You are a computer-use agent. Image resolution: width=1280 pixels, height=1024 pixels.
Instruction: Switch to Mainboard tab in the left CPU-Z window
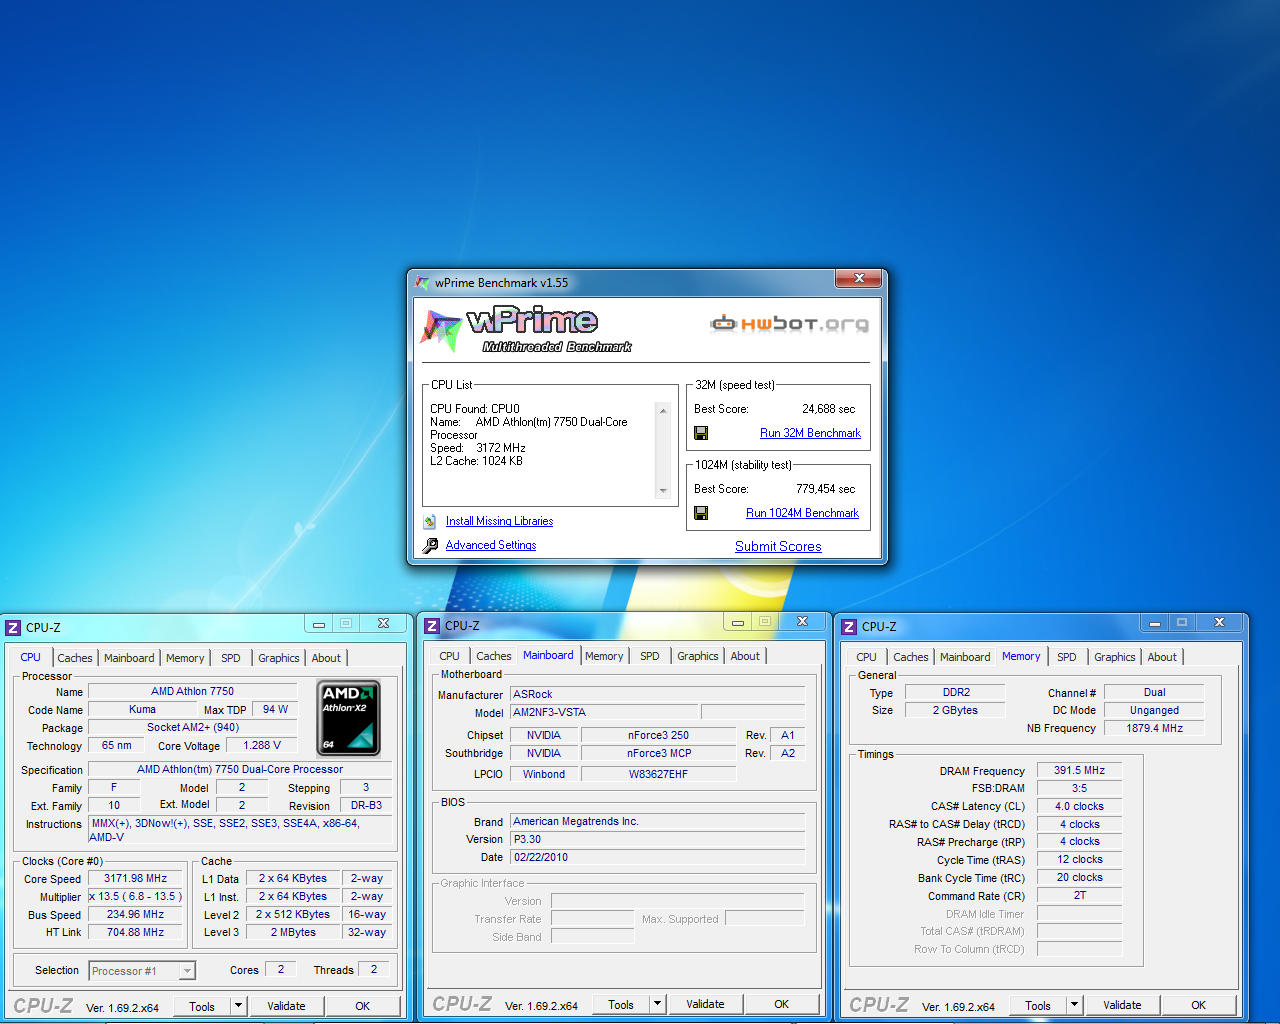pyautogui.click(x=129, y=658)
